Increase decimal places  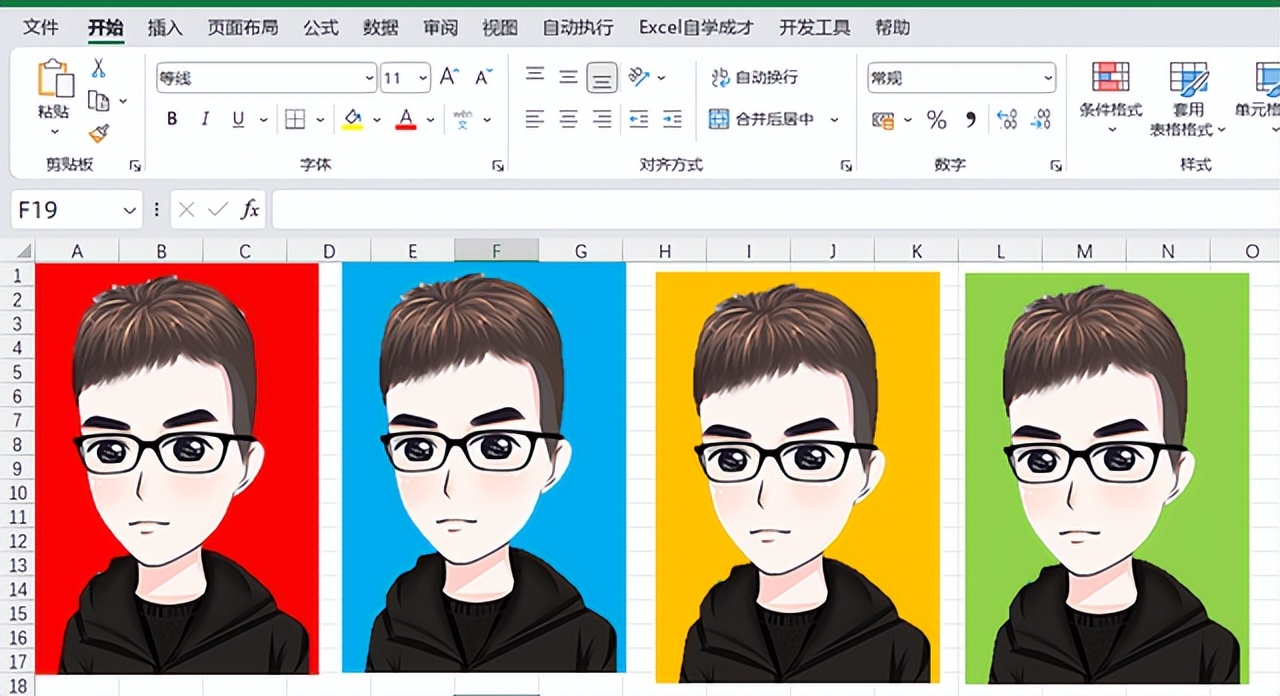coord(1007,120)
